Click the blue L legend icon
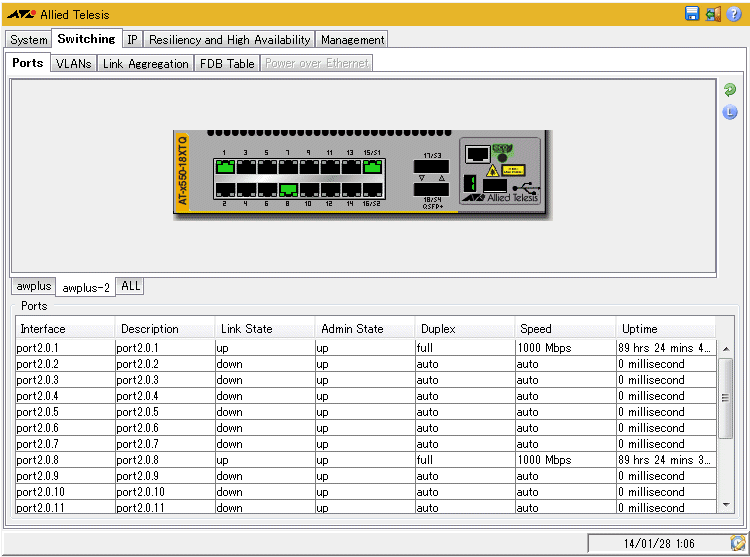This screenshot has height=557, width=750. 730,112
